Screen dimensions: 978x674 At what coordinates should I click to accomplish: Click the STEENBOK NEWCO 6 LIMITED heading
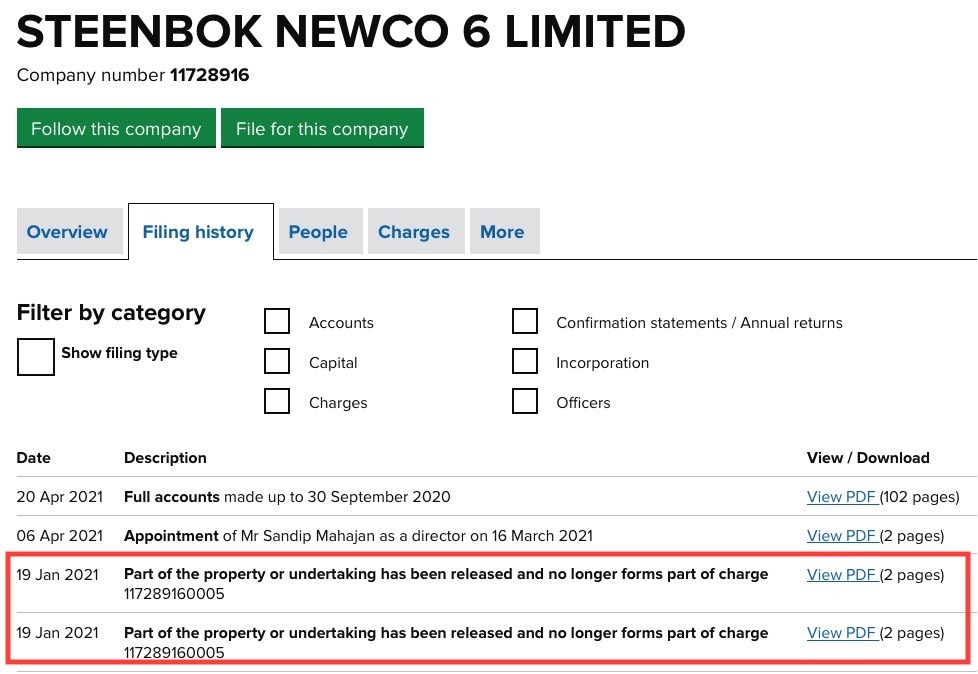pos(351,32)
